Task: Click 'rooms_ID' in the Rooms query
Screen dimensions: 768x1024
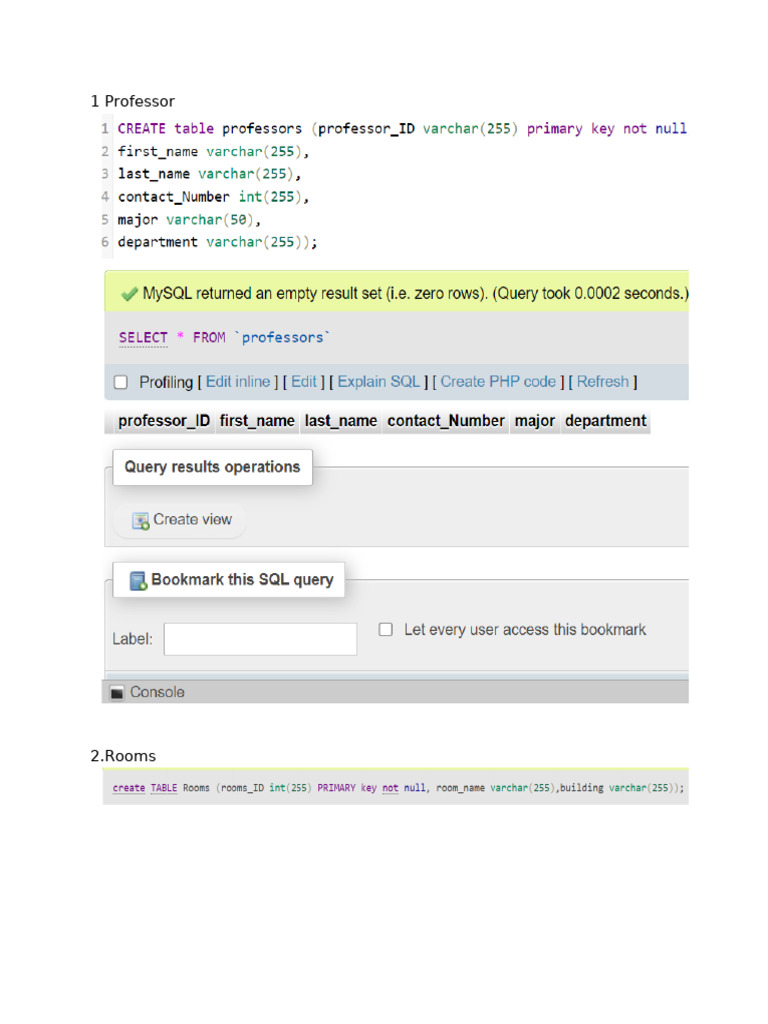Action: coord(242,788)
